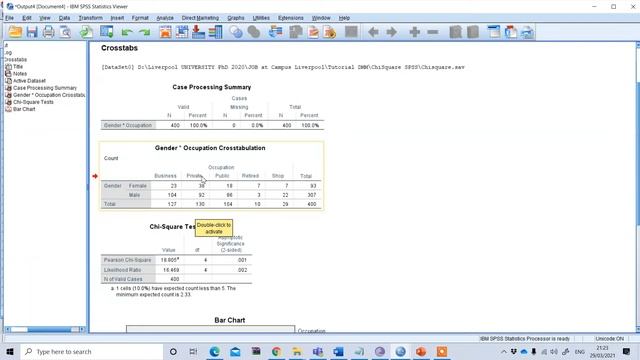Click the Windows Start button

[x=10, y=351]
